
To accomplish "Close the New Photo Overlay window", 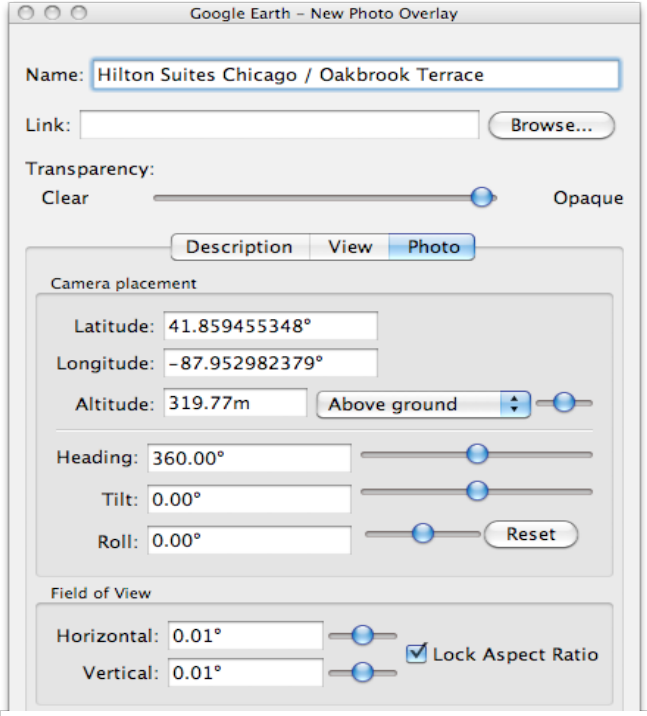I will [x=26, y=13].
